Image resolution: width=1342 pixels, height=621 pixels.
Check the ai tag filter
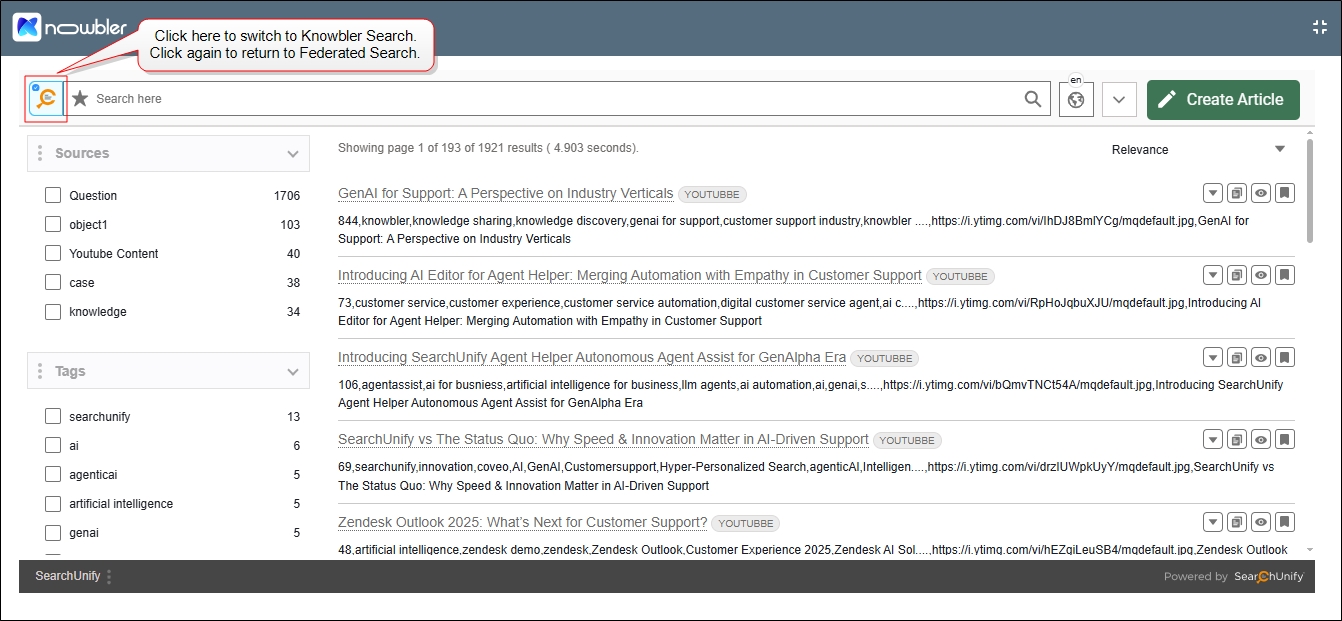click(x=53, y=445)
